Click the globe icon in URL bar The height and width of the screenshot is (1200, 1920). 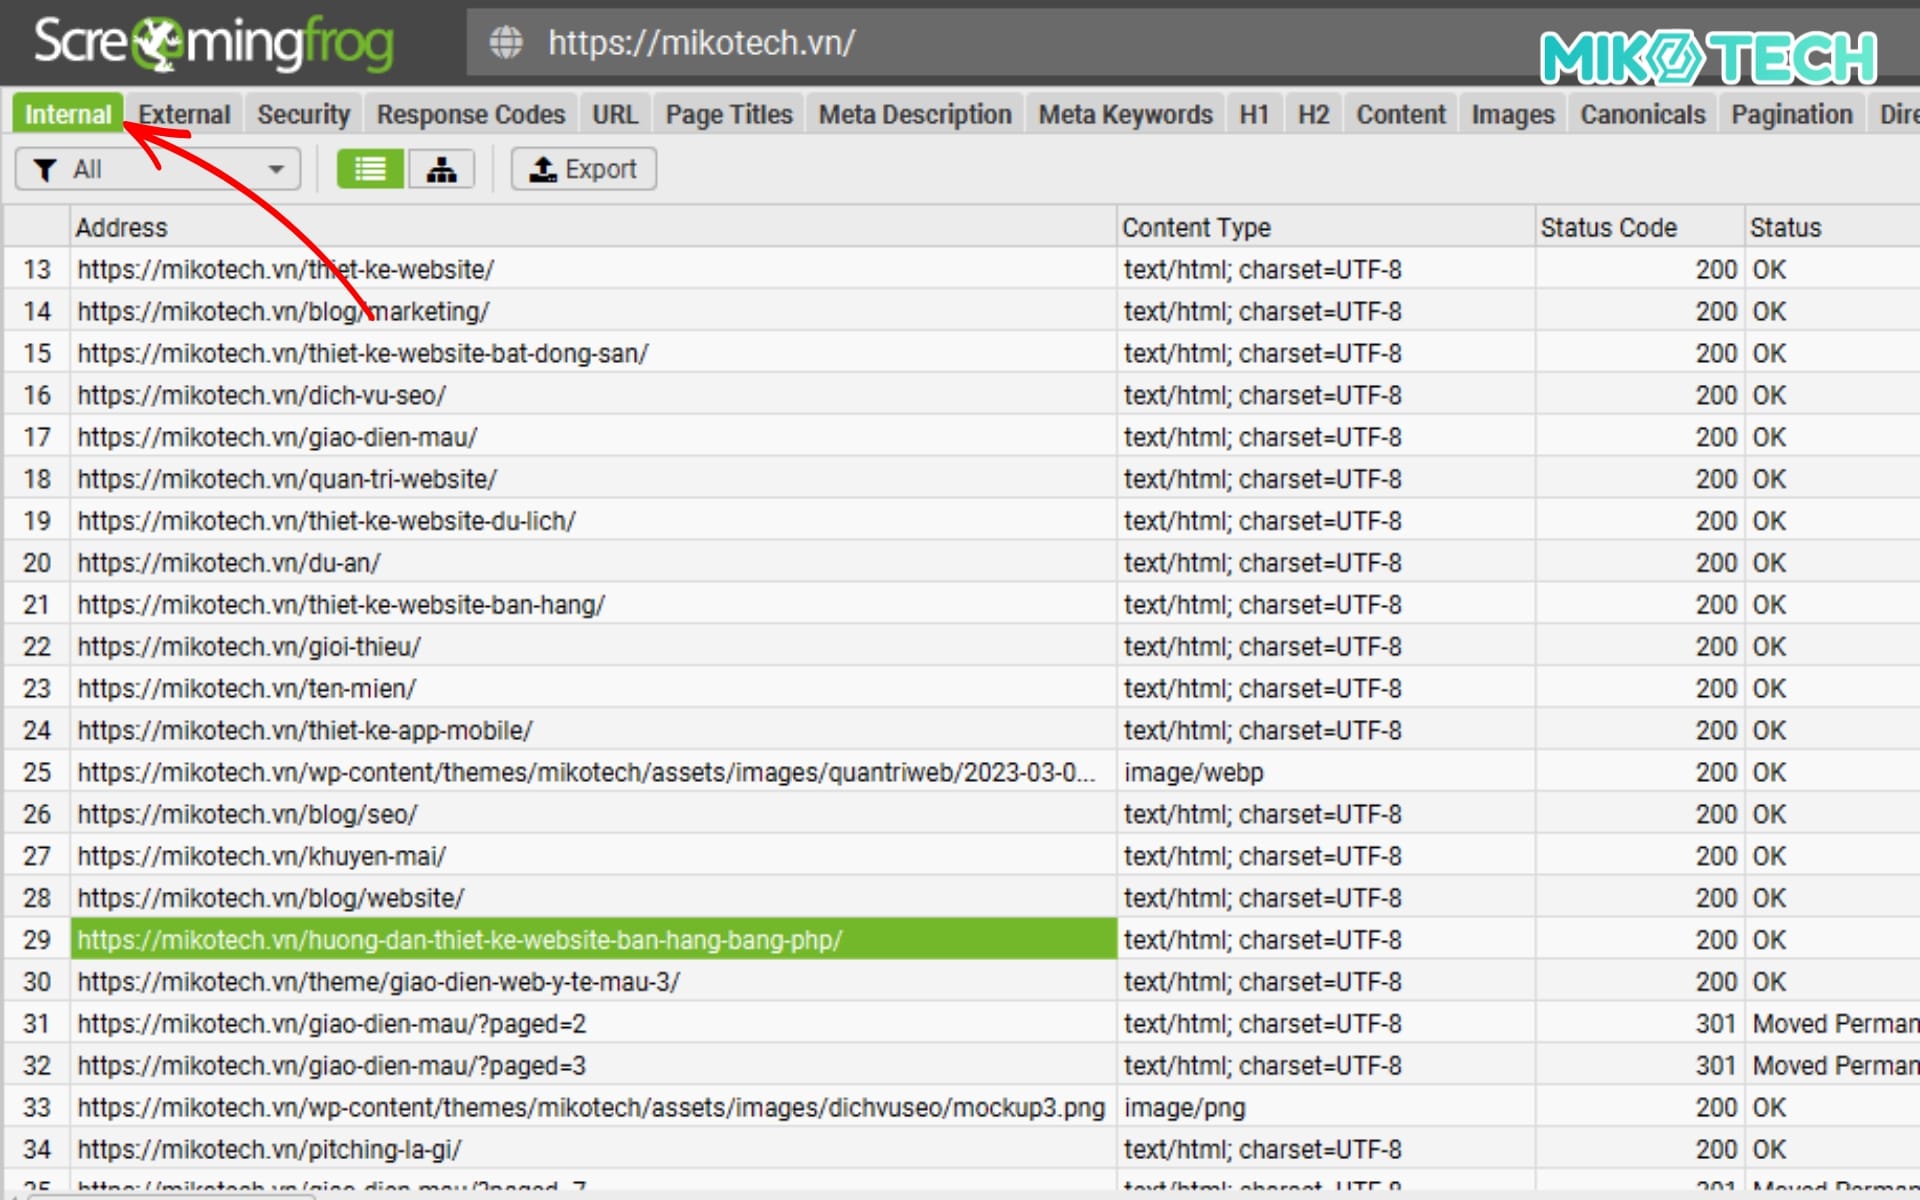[506, 43]
